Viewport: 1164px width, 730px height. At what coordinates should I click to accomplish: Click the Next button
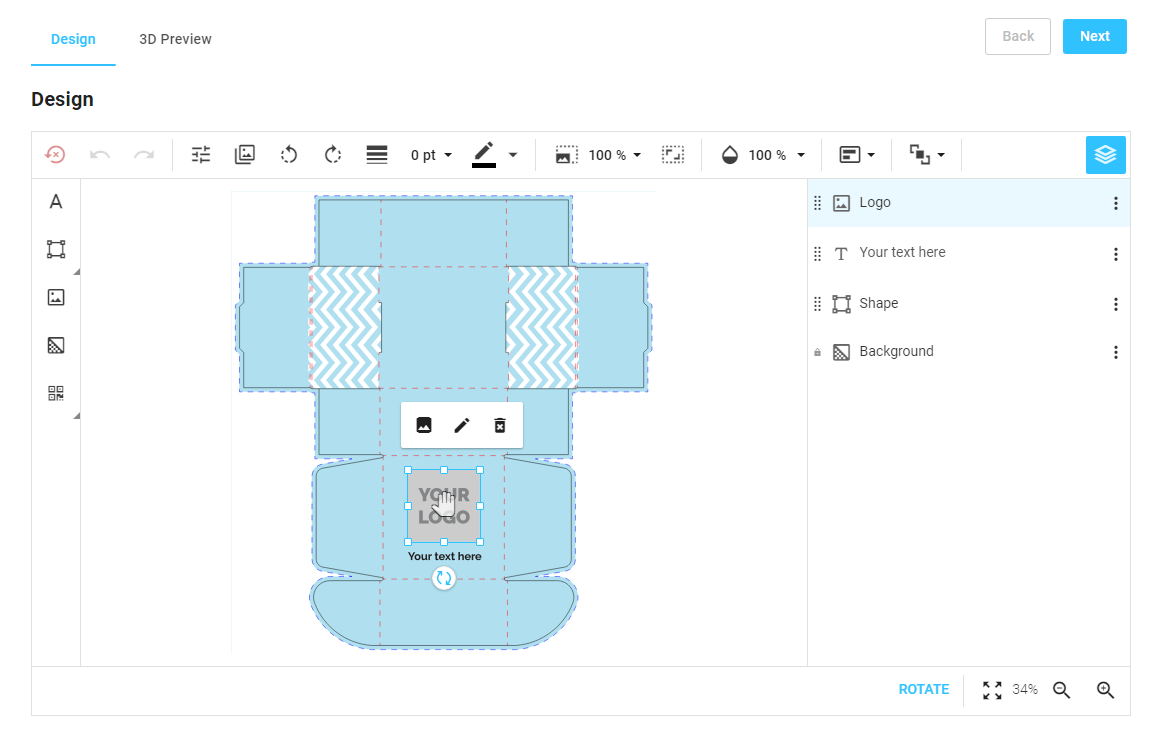pos(1094,36)
